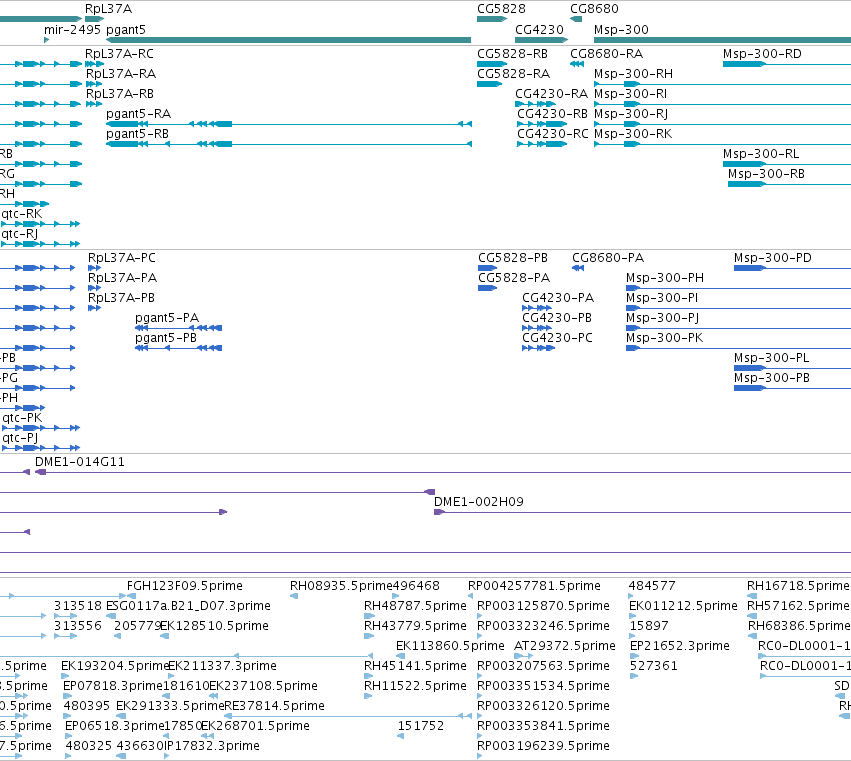The height and width of the screenshot is (761, 851).
Task: Click the qtc-PK protein label
Action: (x=22, y=418)
